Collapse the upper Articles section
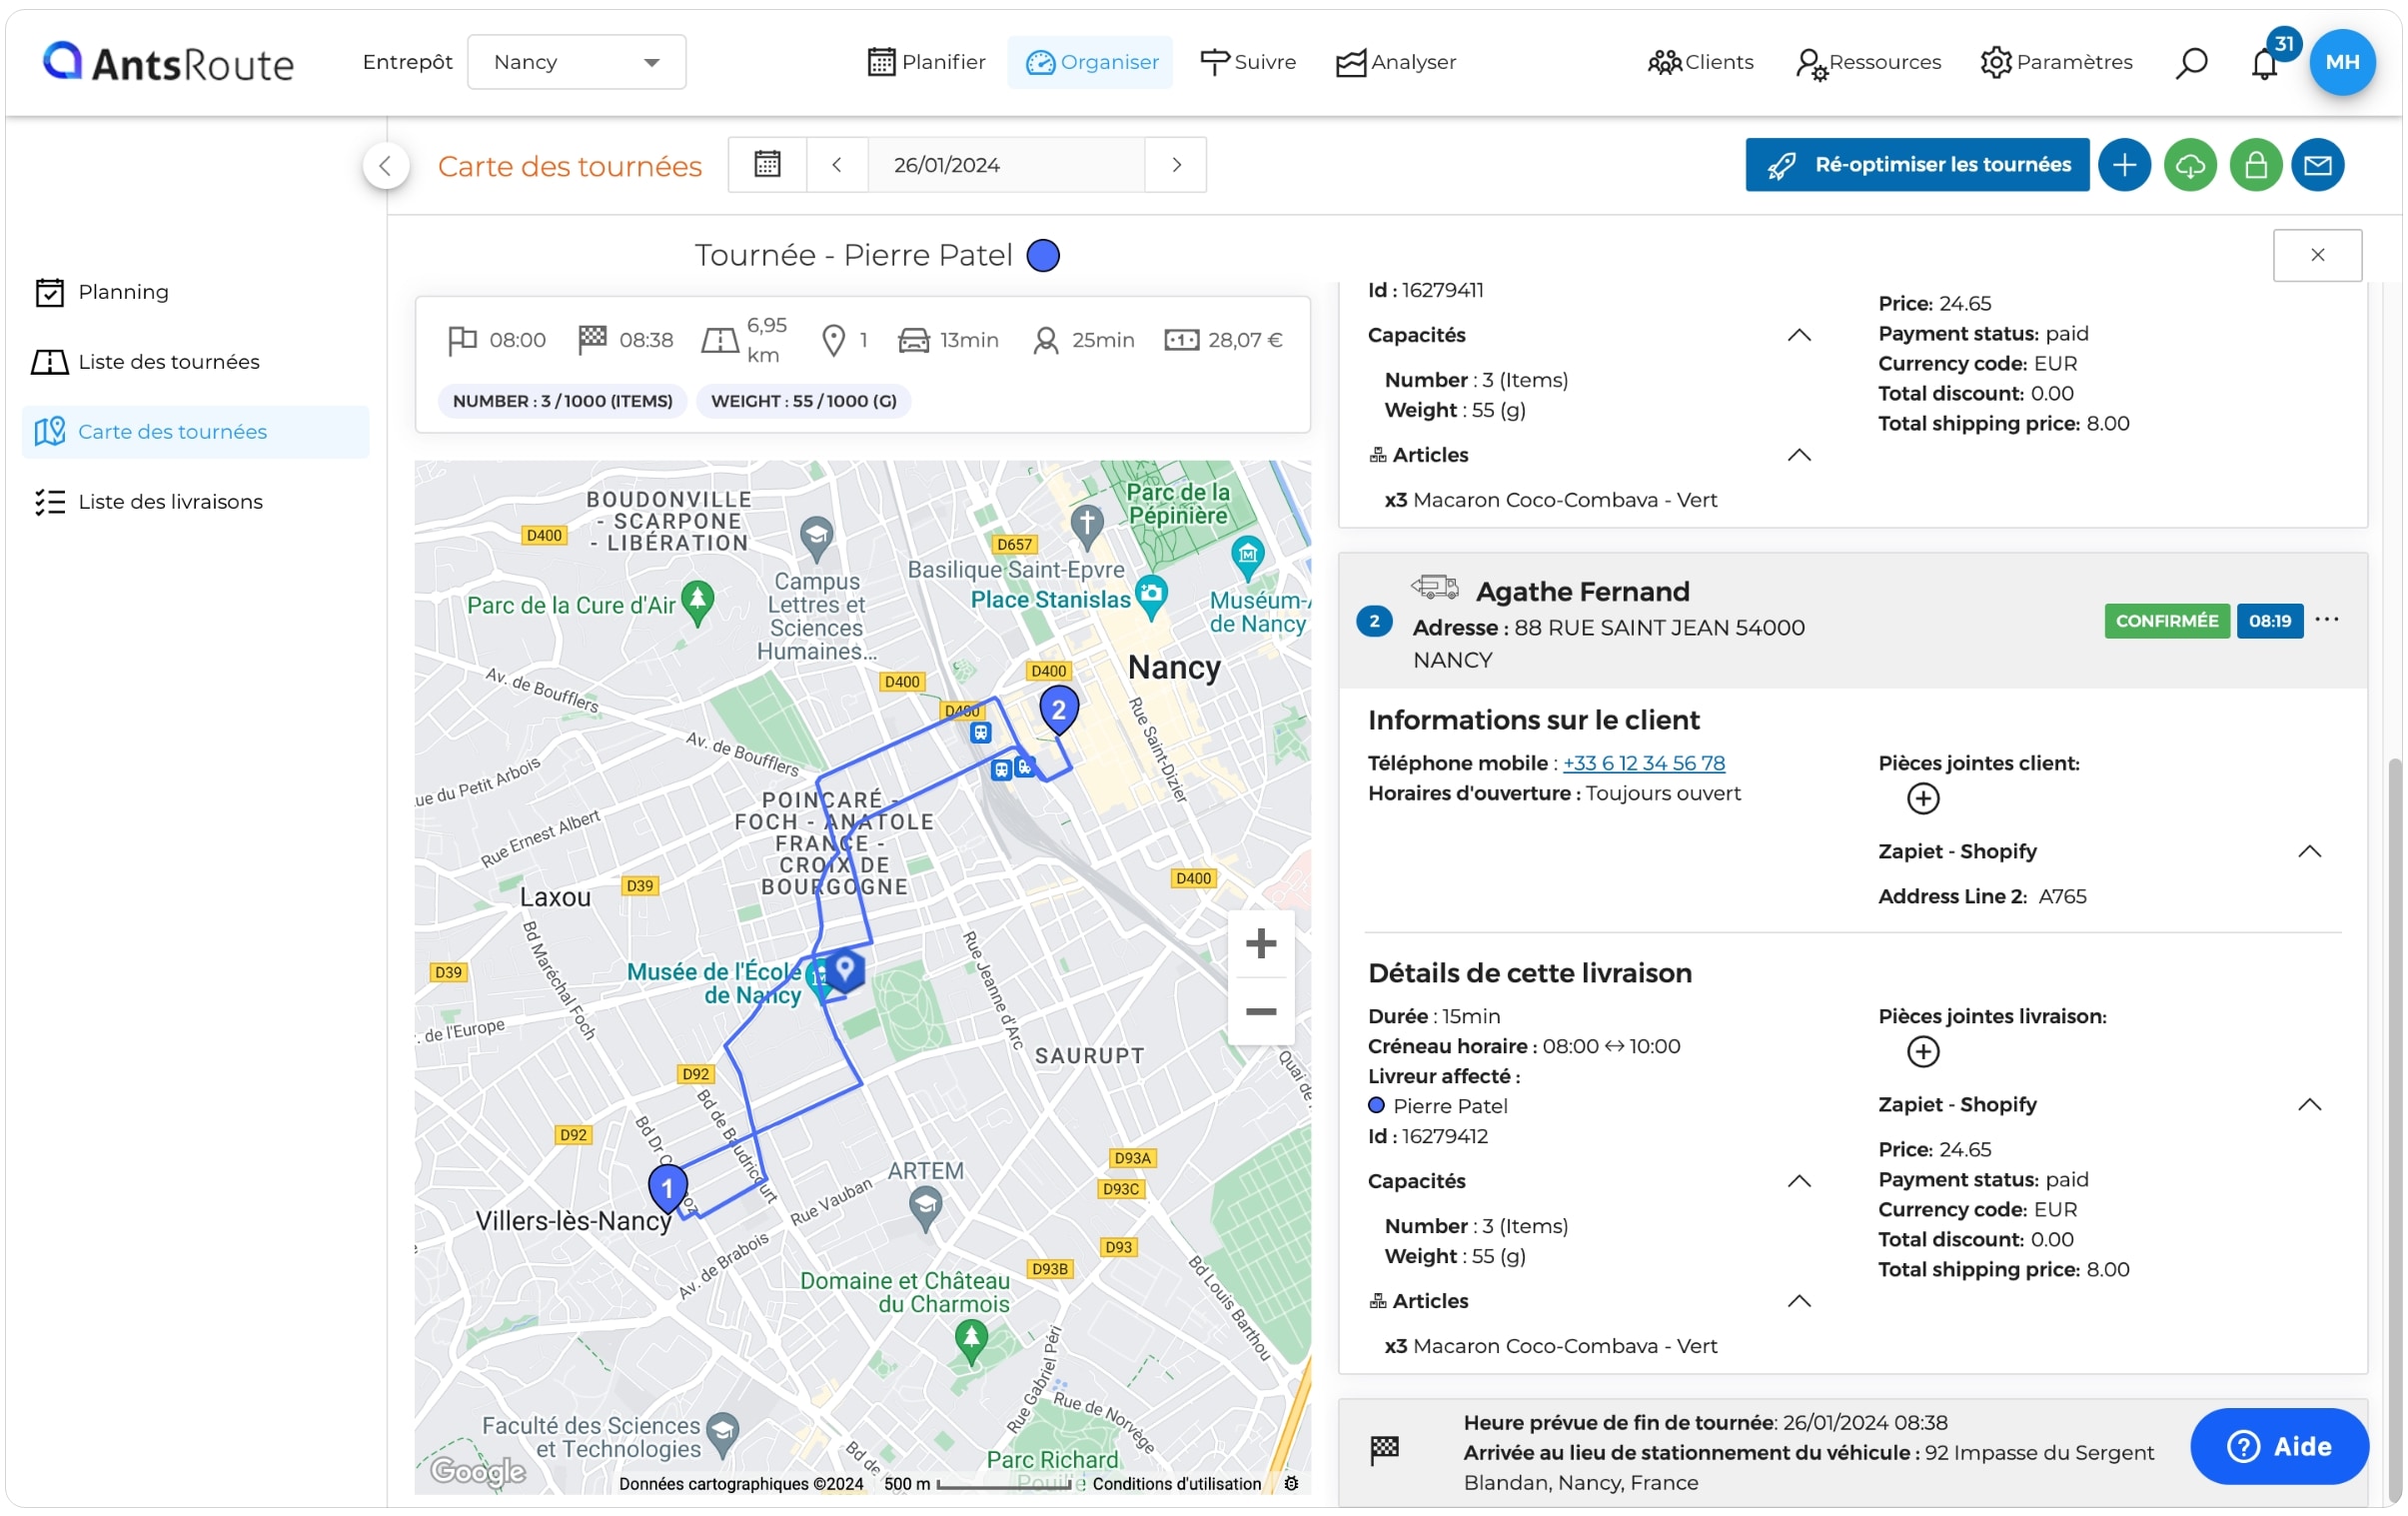2408x1516 pixels. (1798, 455)
